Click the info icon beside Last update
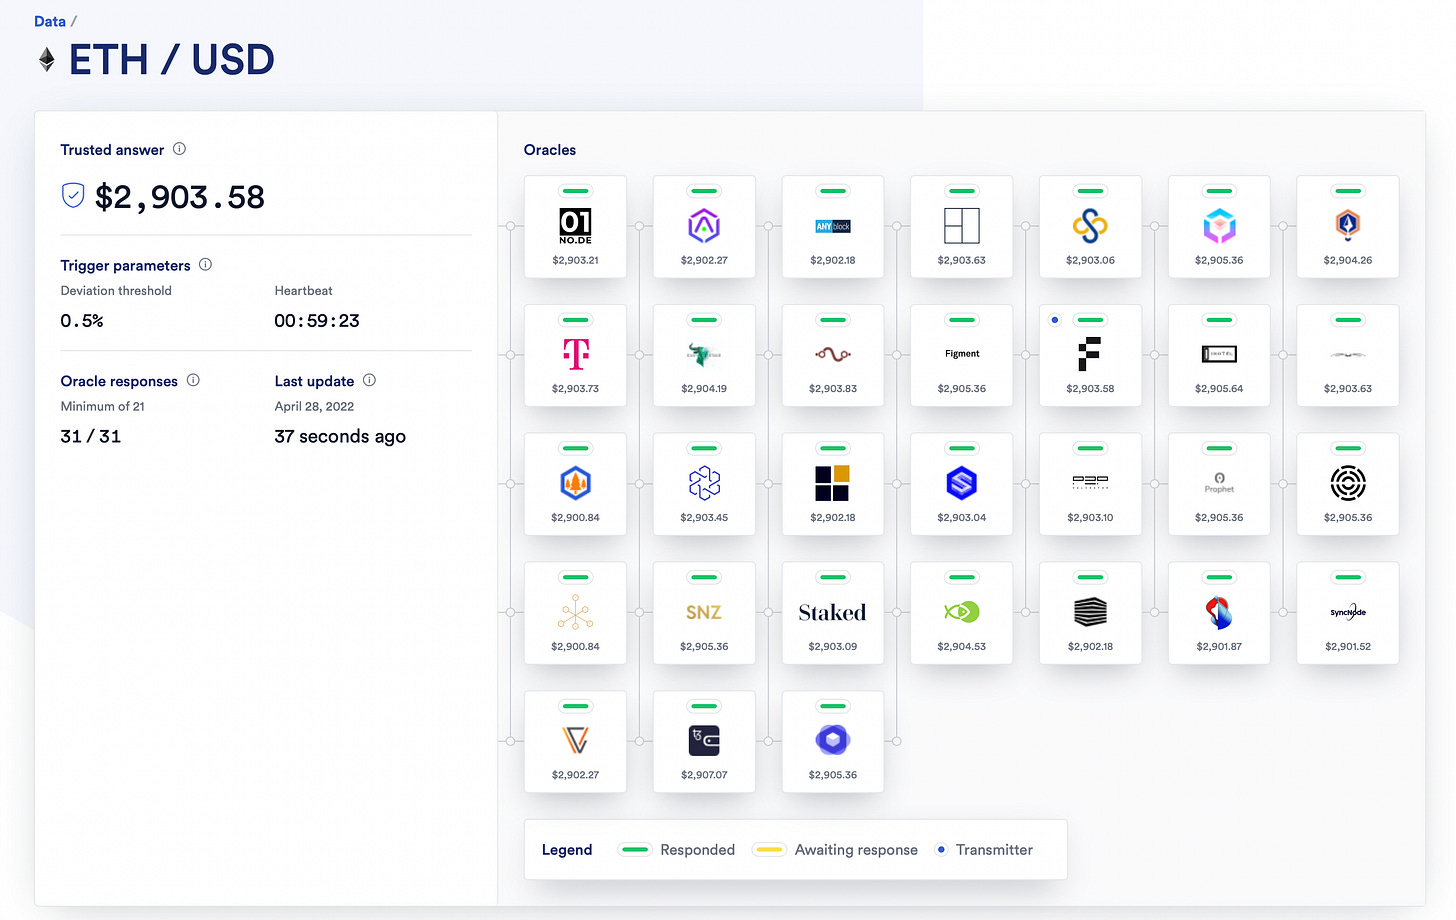This screenshot has width=1456, height=920. (x=369, y=380)
